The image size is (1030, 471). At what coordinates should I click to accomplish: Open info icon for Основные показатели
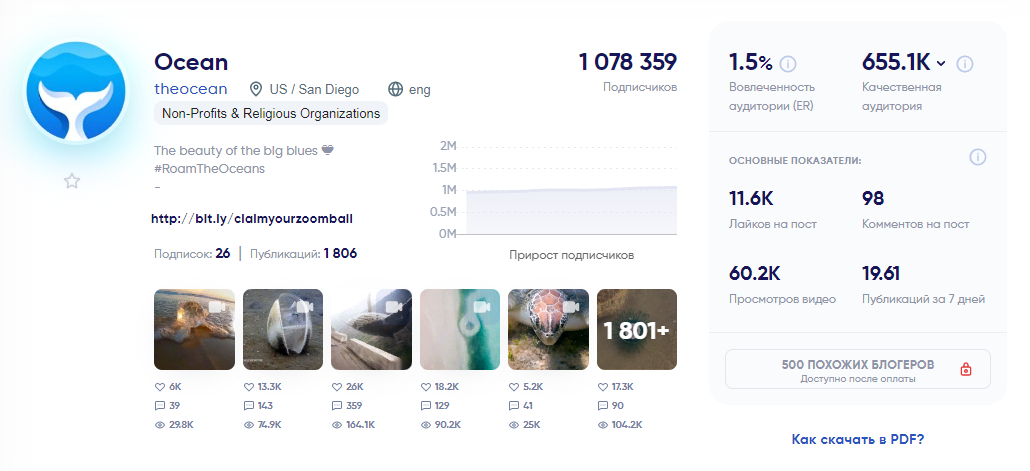[x=977, y=158]
